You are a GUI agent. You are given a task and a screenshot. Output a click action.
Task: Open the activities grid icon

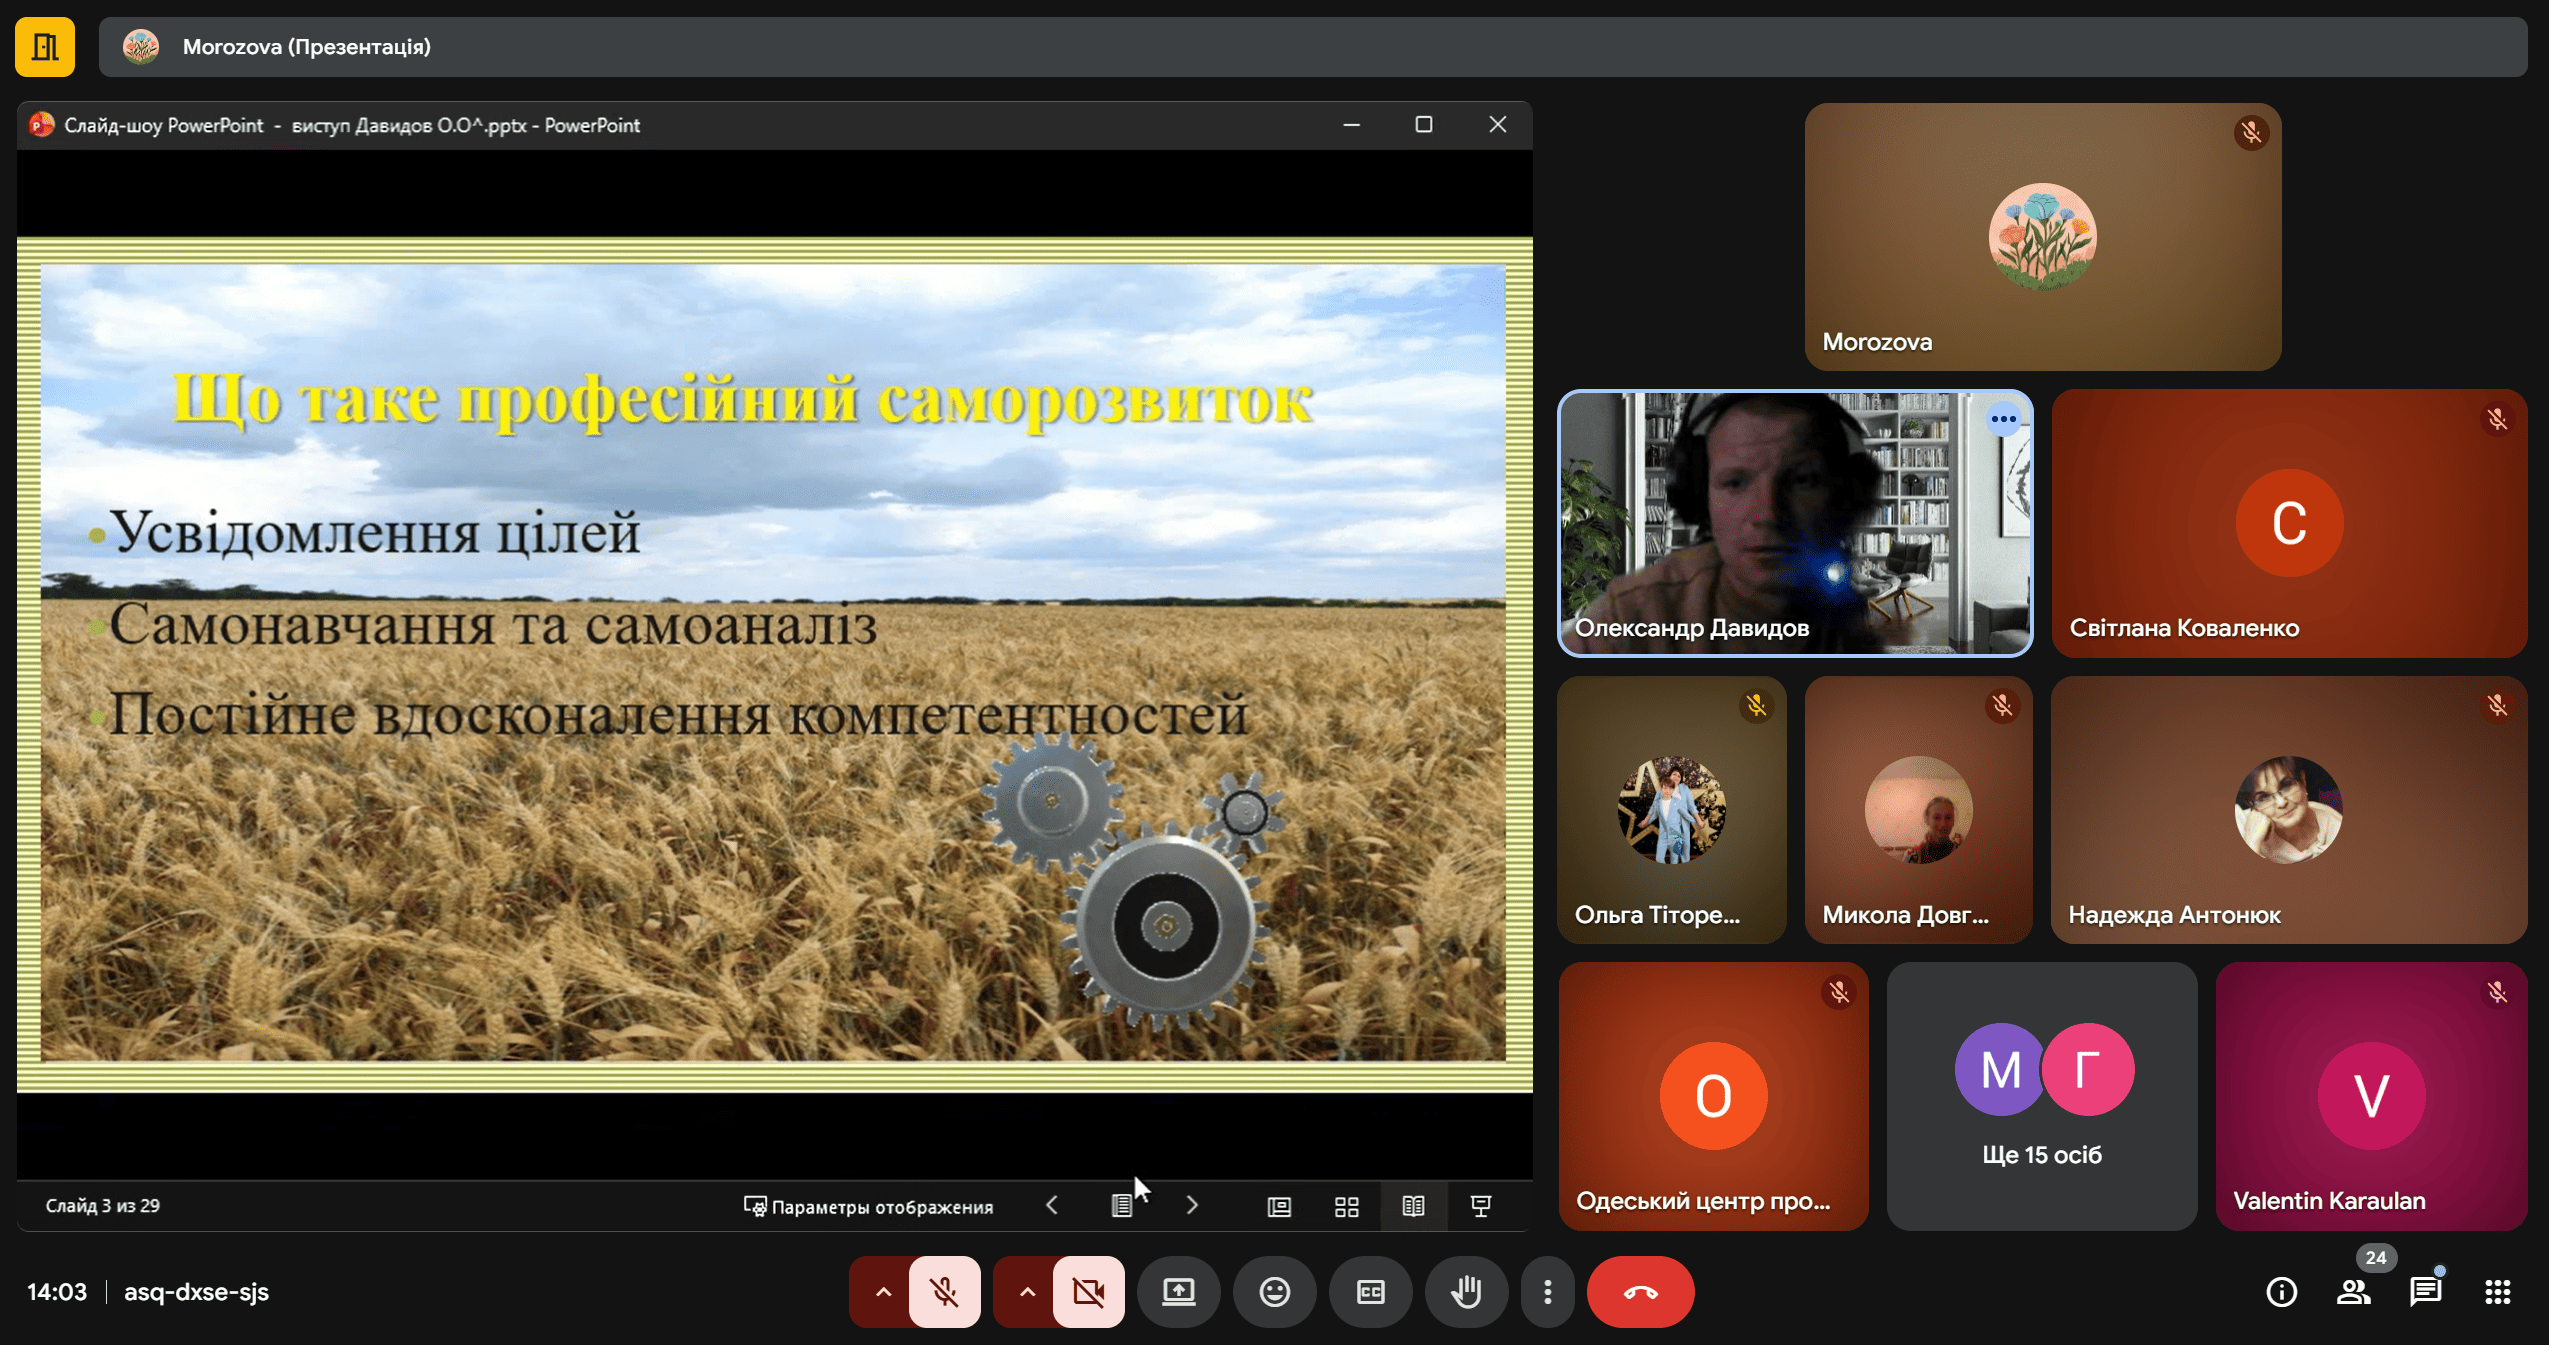(x=2497, y=1292)
